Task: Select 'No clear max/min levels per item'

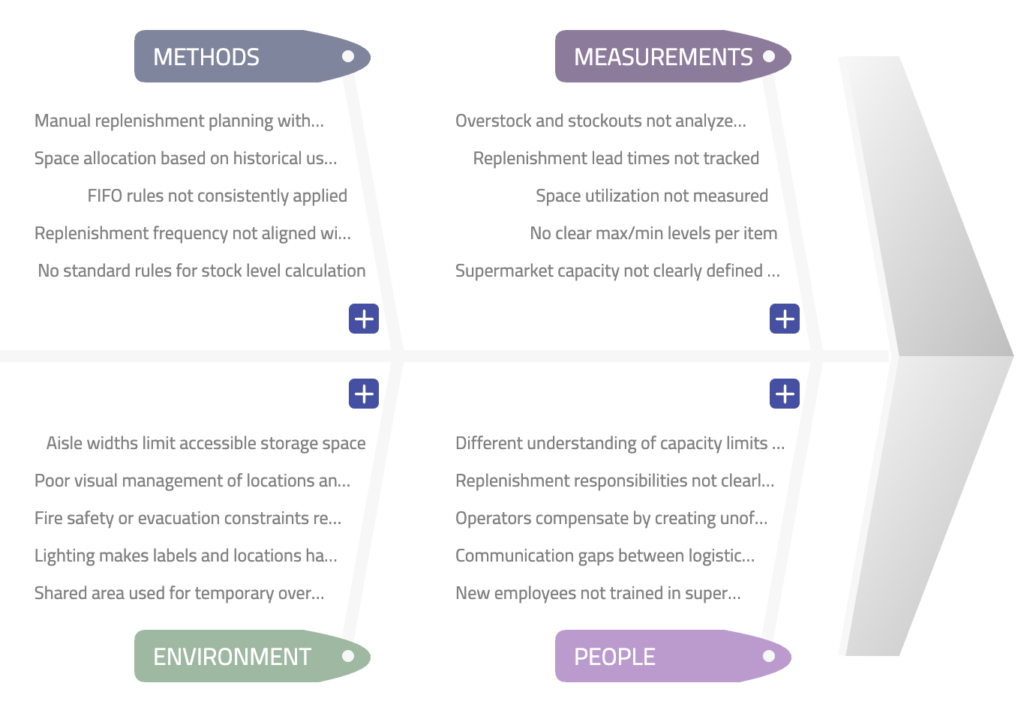Action: point(653,233)
